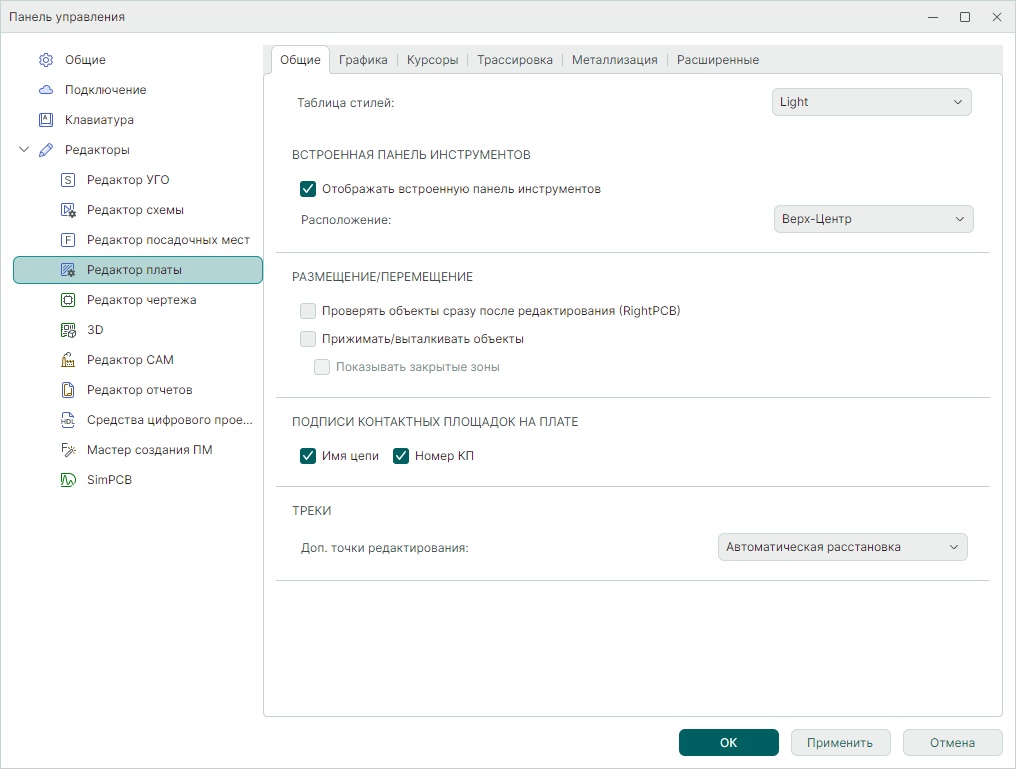
Task: Select the Редактор УГО icon
Action: pos(68,180)
